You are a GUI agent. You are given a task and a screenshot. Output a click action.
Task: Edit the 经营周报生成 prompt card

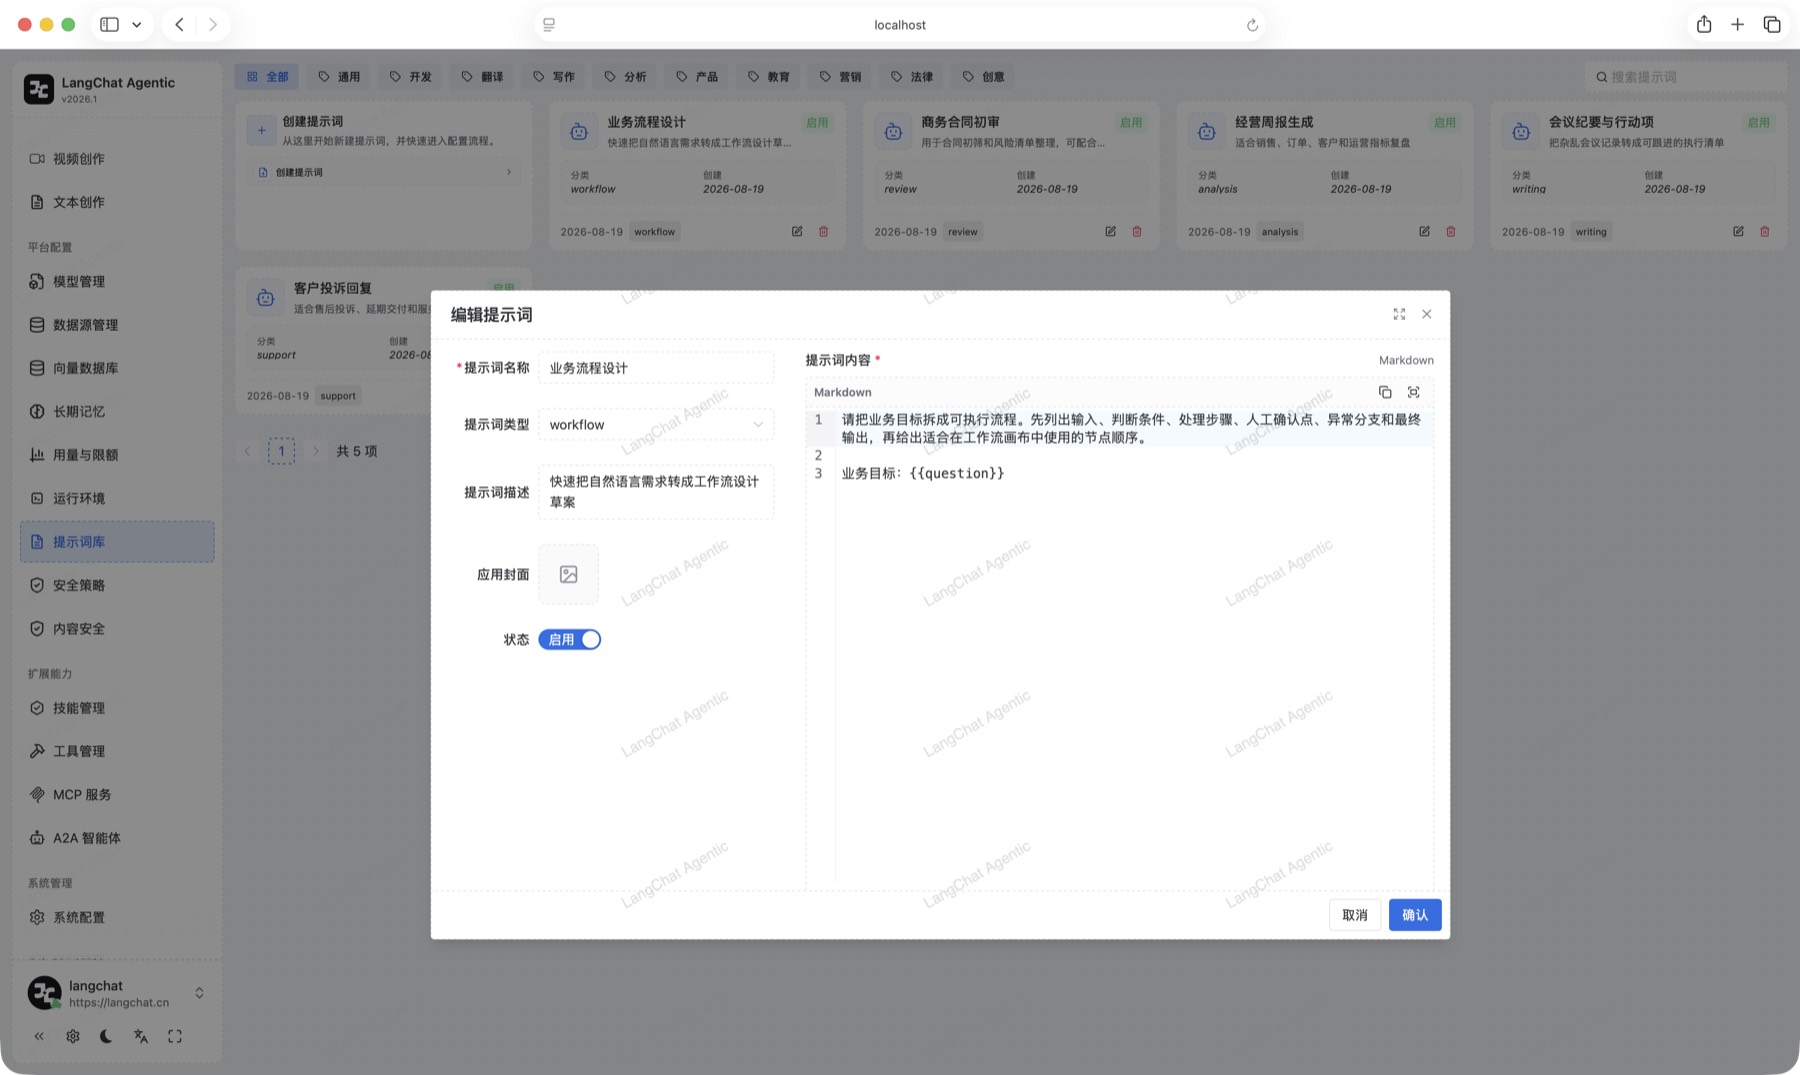(1424, 231)
